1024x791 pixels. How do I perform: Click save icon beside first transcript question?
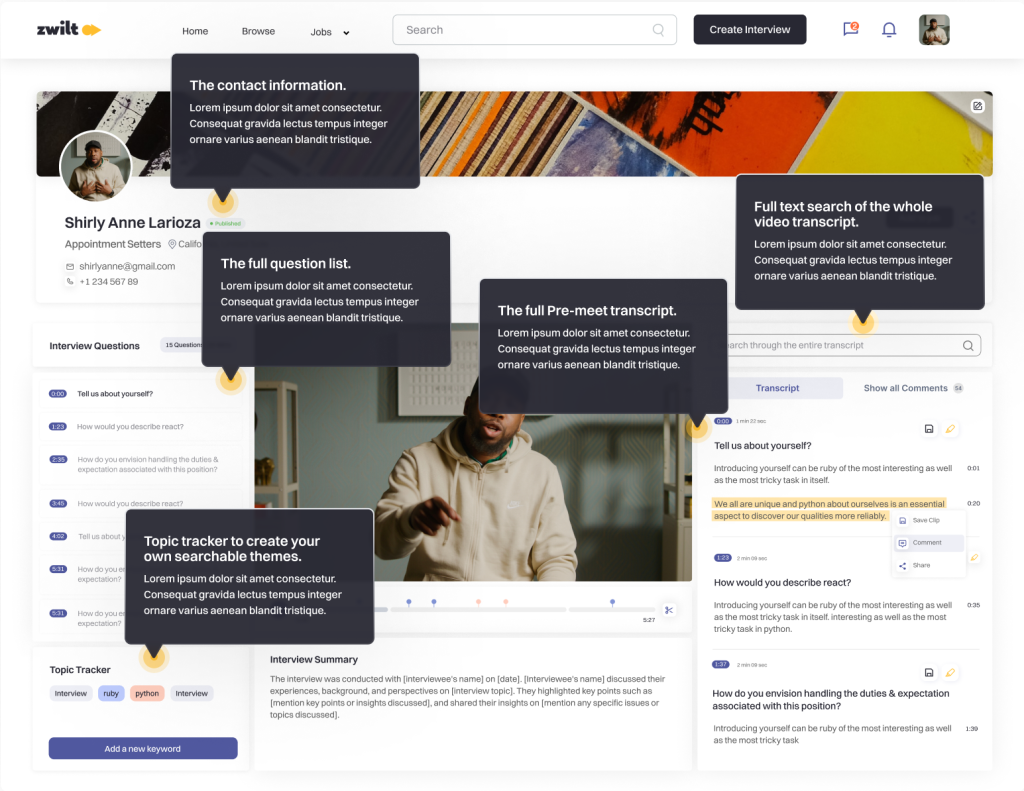[929, 429]
